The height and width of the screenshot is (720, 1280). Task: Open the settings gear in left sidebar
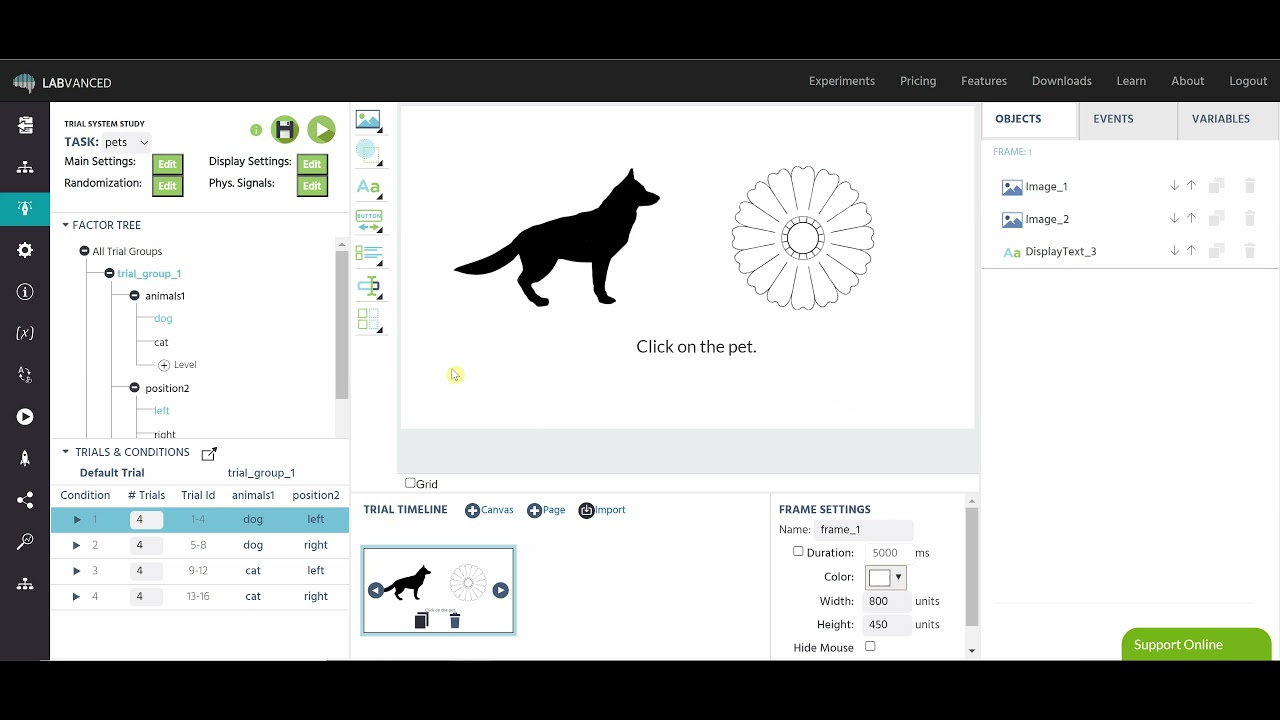pos(25,250)
